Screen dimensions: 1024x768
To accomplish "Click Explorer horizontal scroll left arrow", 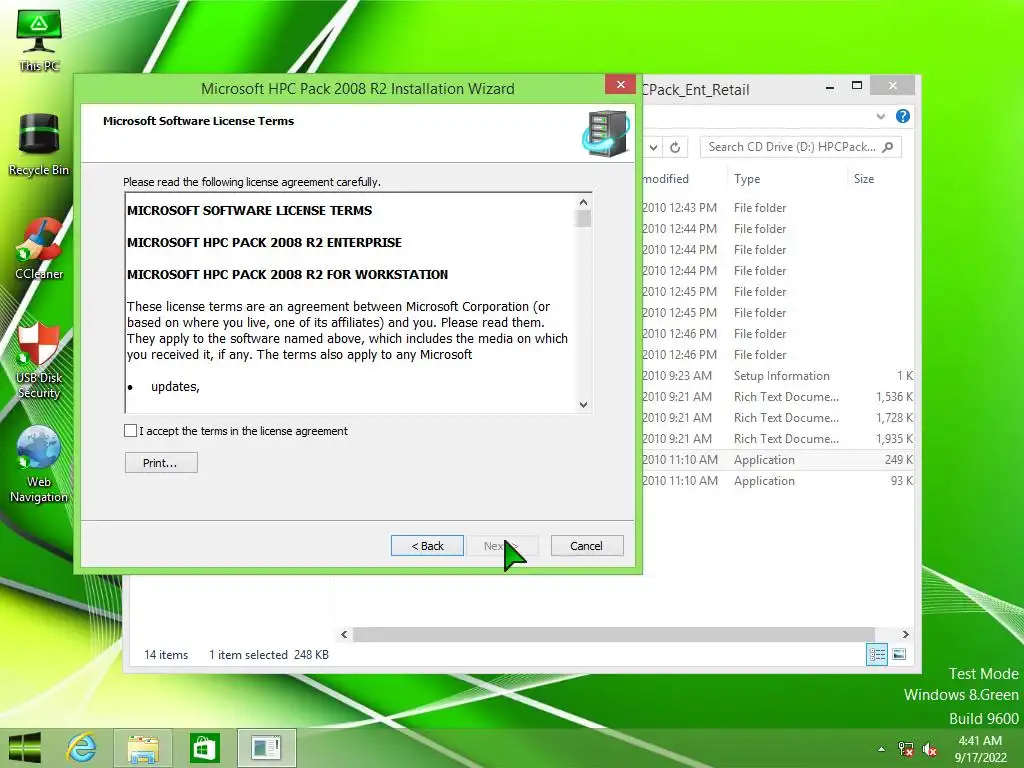I will [x=344, y=634].
